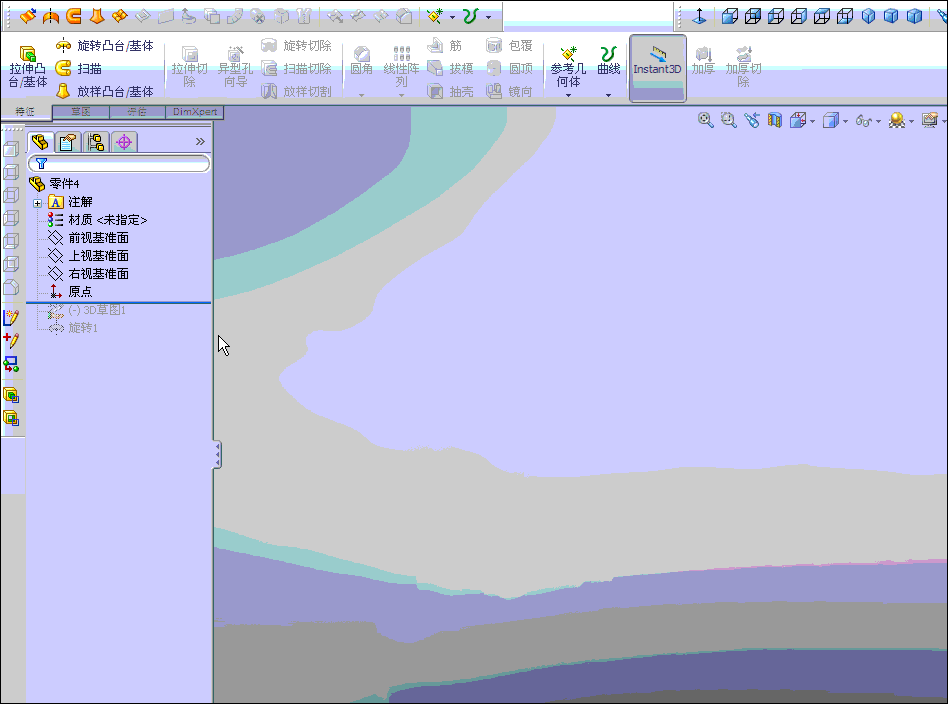The height and width of the screenshot is (704, 948).
Task: Click the green curves icon in top toolbar
Action: coord(470,16)
